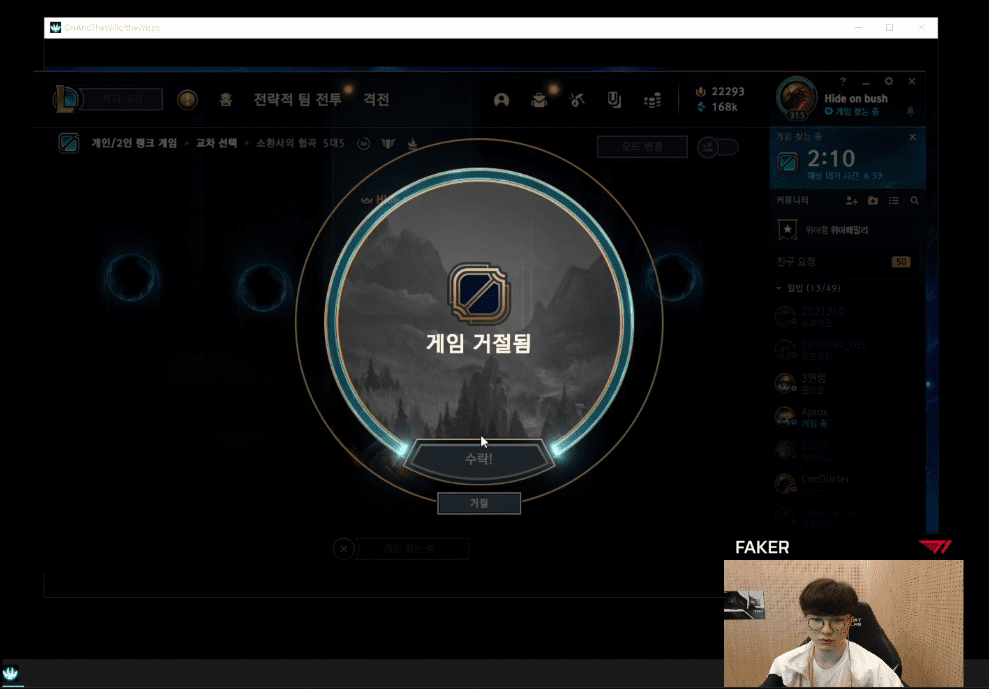This screenshot has width=989, height=689.
Task: Select friend Aprox in the list
Action: [x=847, y=416]
